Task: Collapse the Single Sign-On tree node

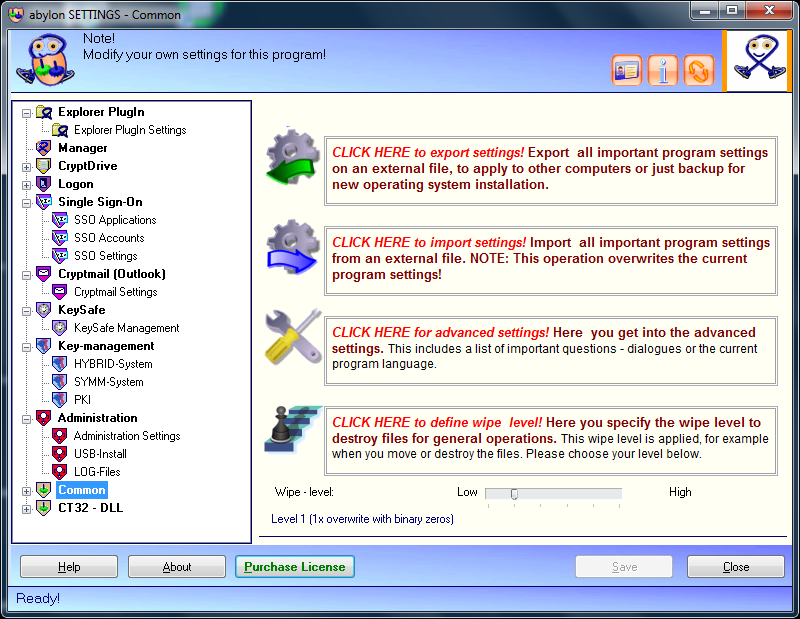Action: [x=27, y=203]
